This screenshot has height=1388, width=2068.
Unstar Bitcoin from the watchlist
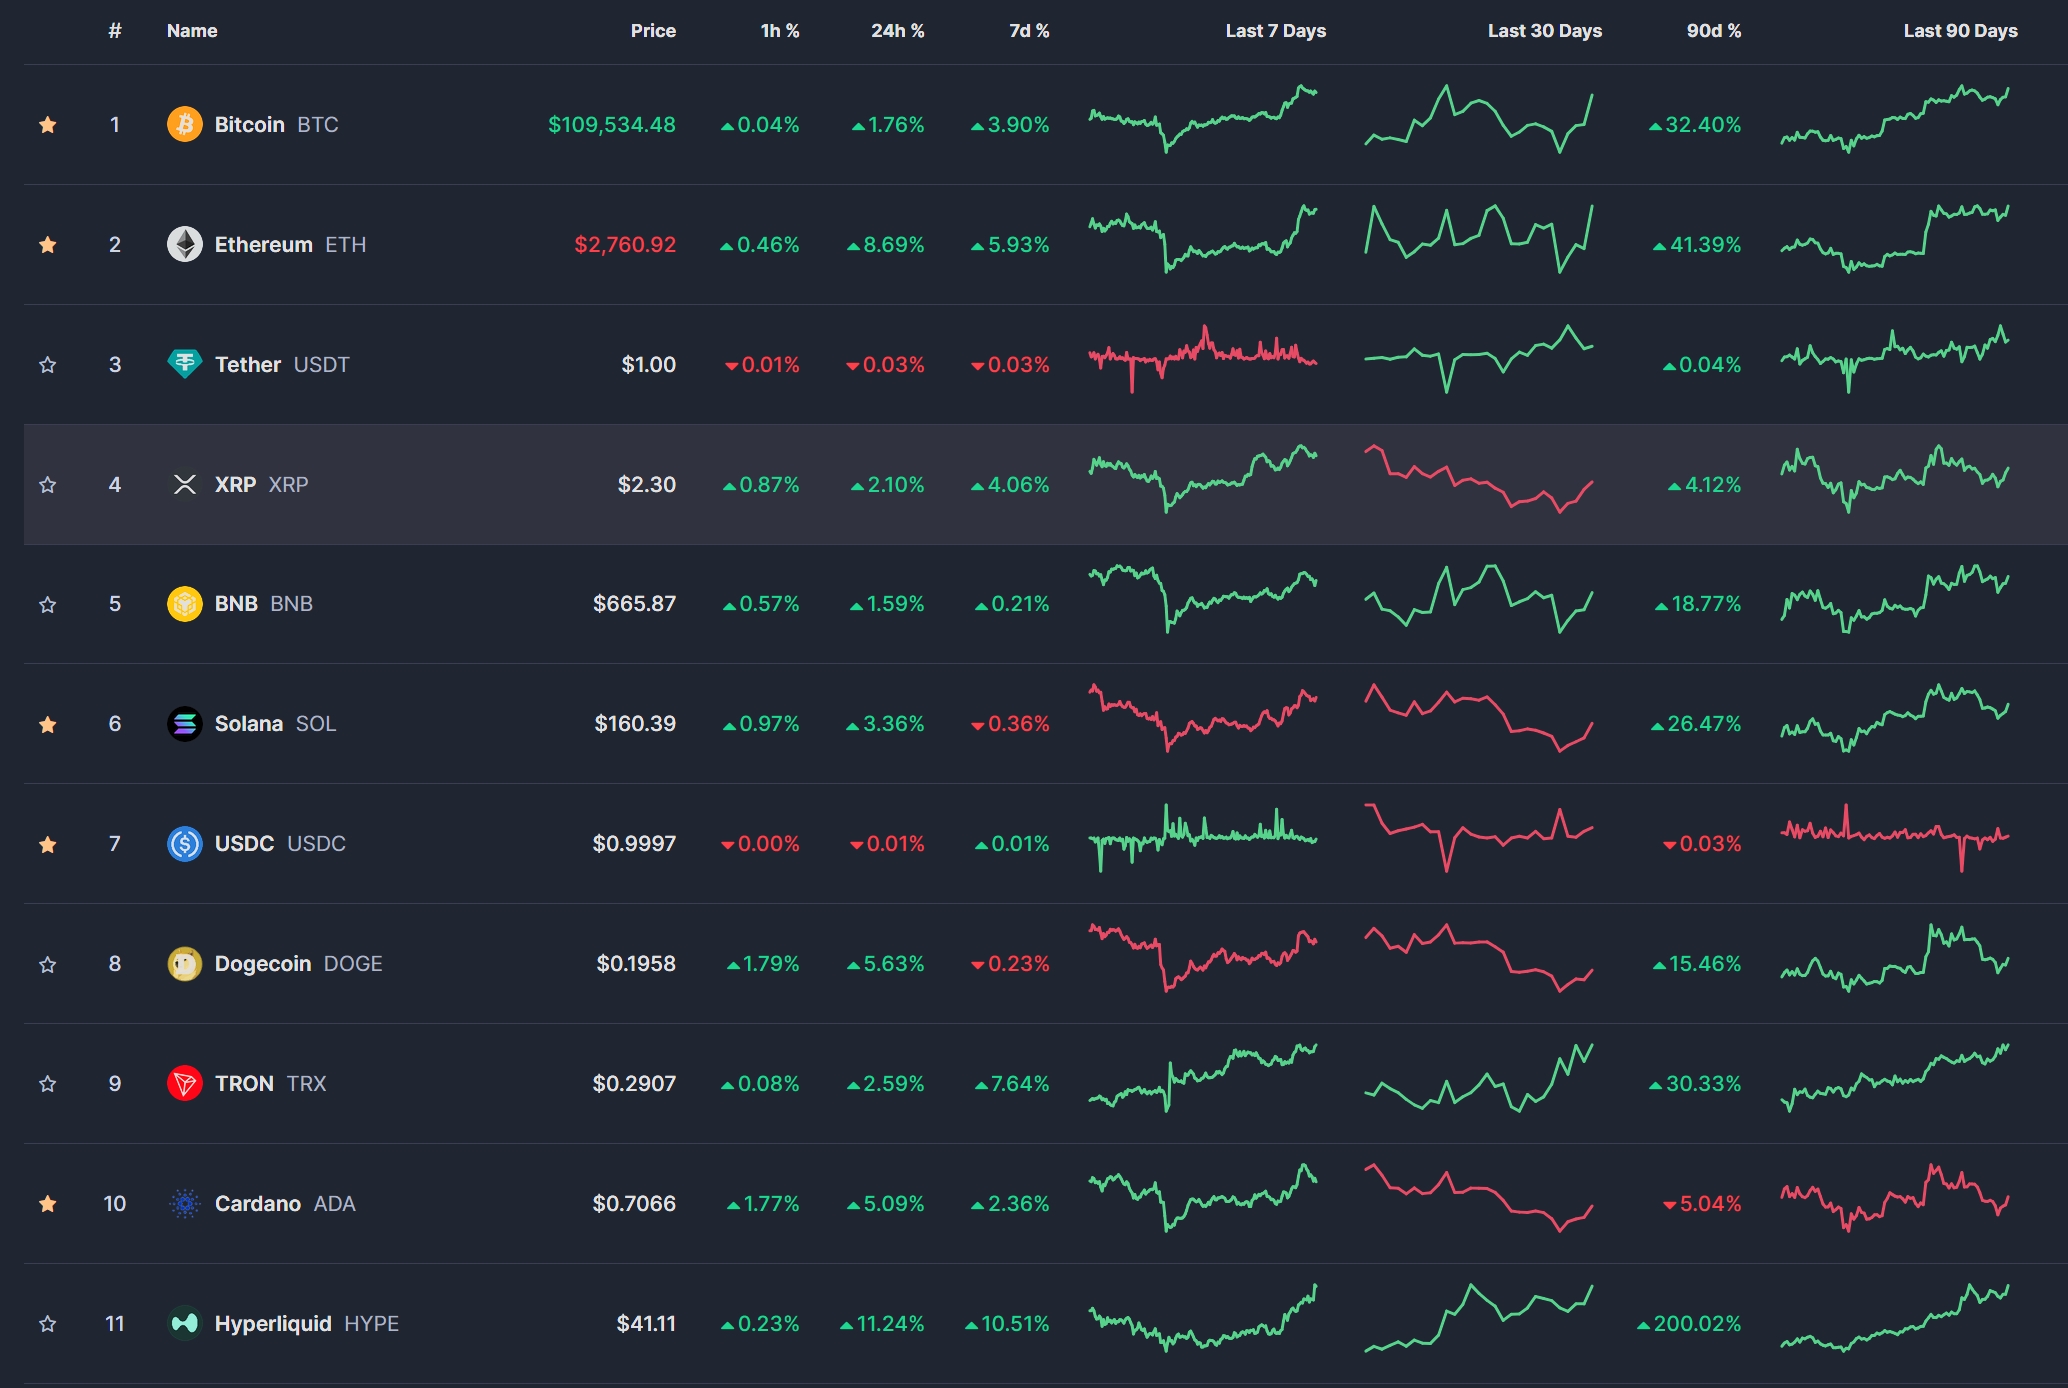click(47, 125)
